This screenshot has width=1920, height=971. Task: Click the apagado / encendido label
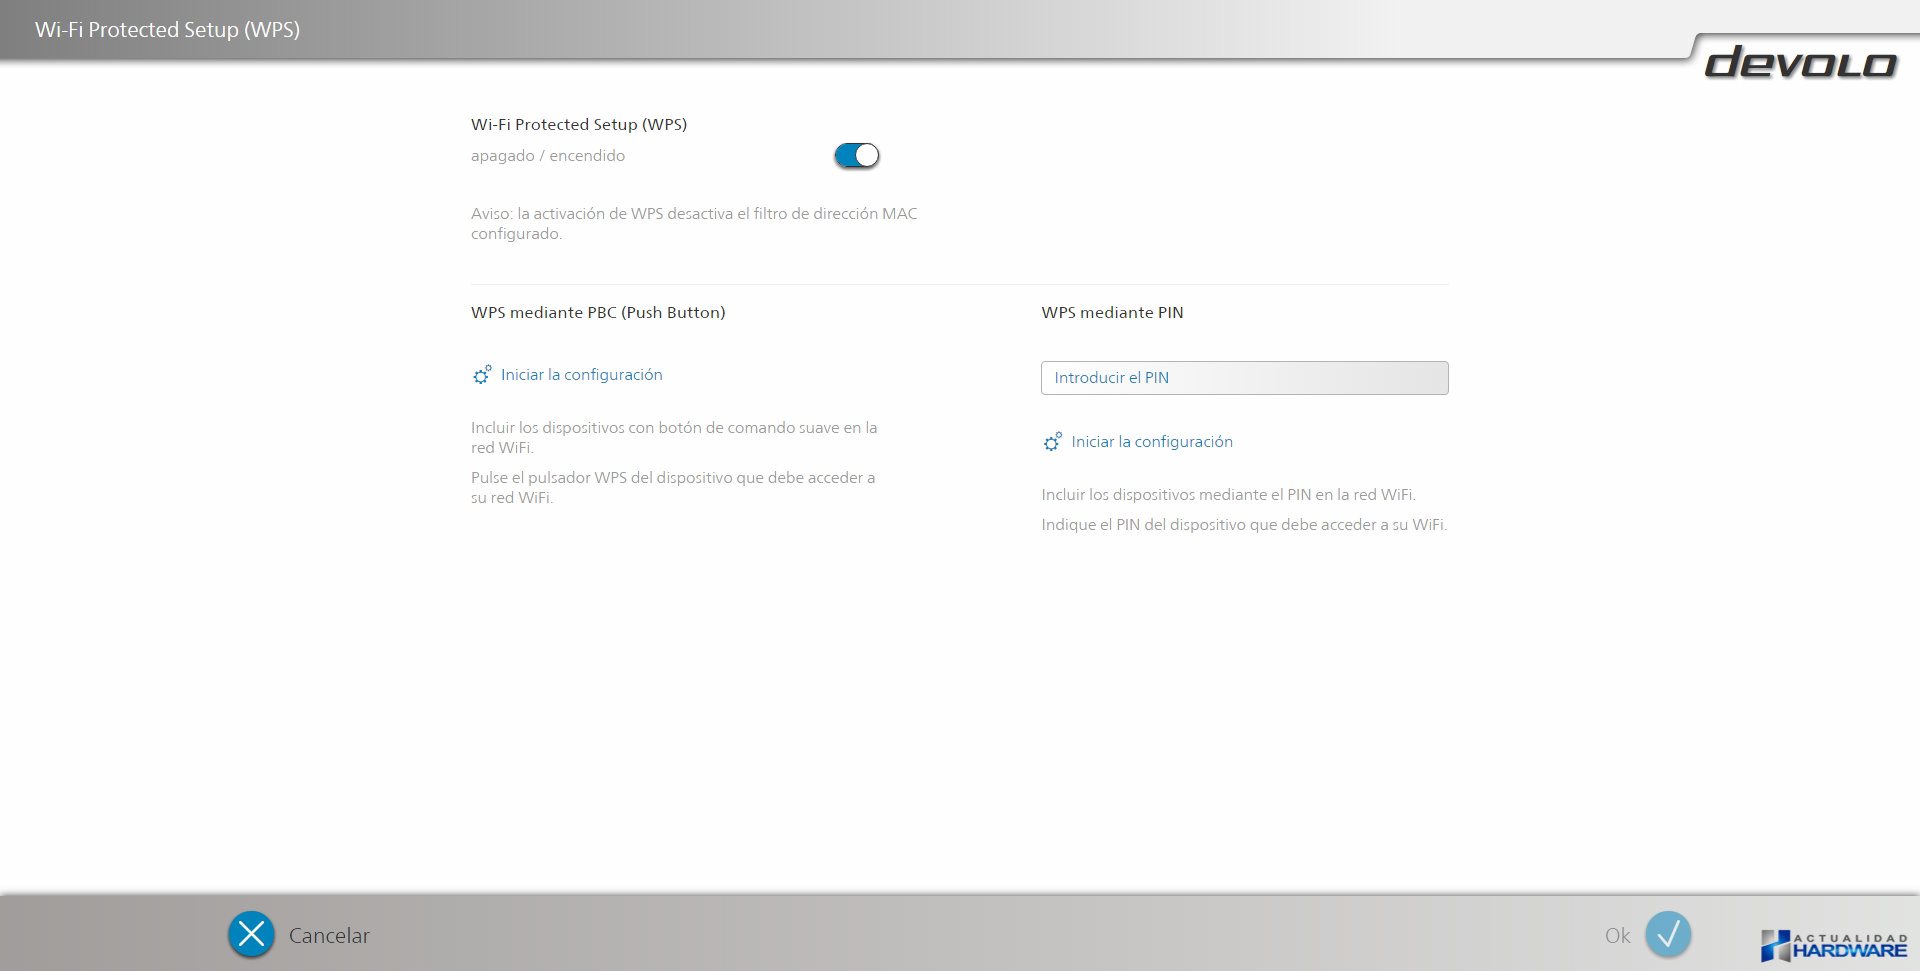(548, 156)
